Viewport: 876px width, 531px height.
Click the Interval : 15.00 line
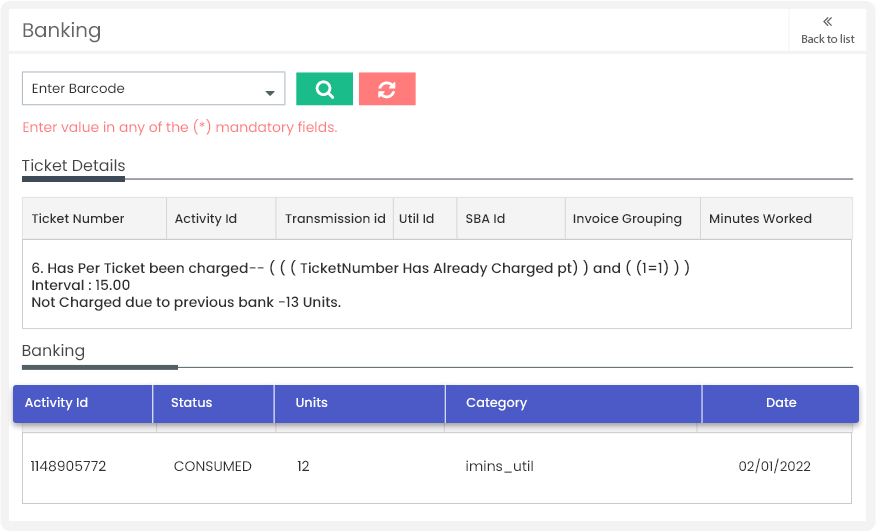(80, 285)
